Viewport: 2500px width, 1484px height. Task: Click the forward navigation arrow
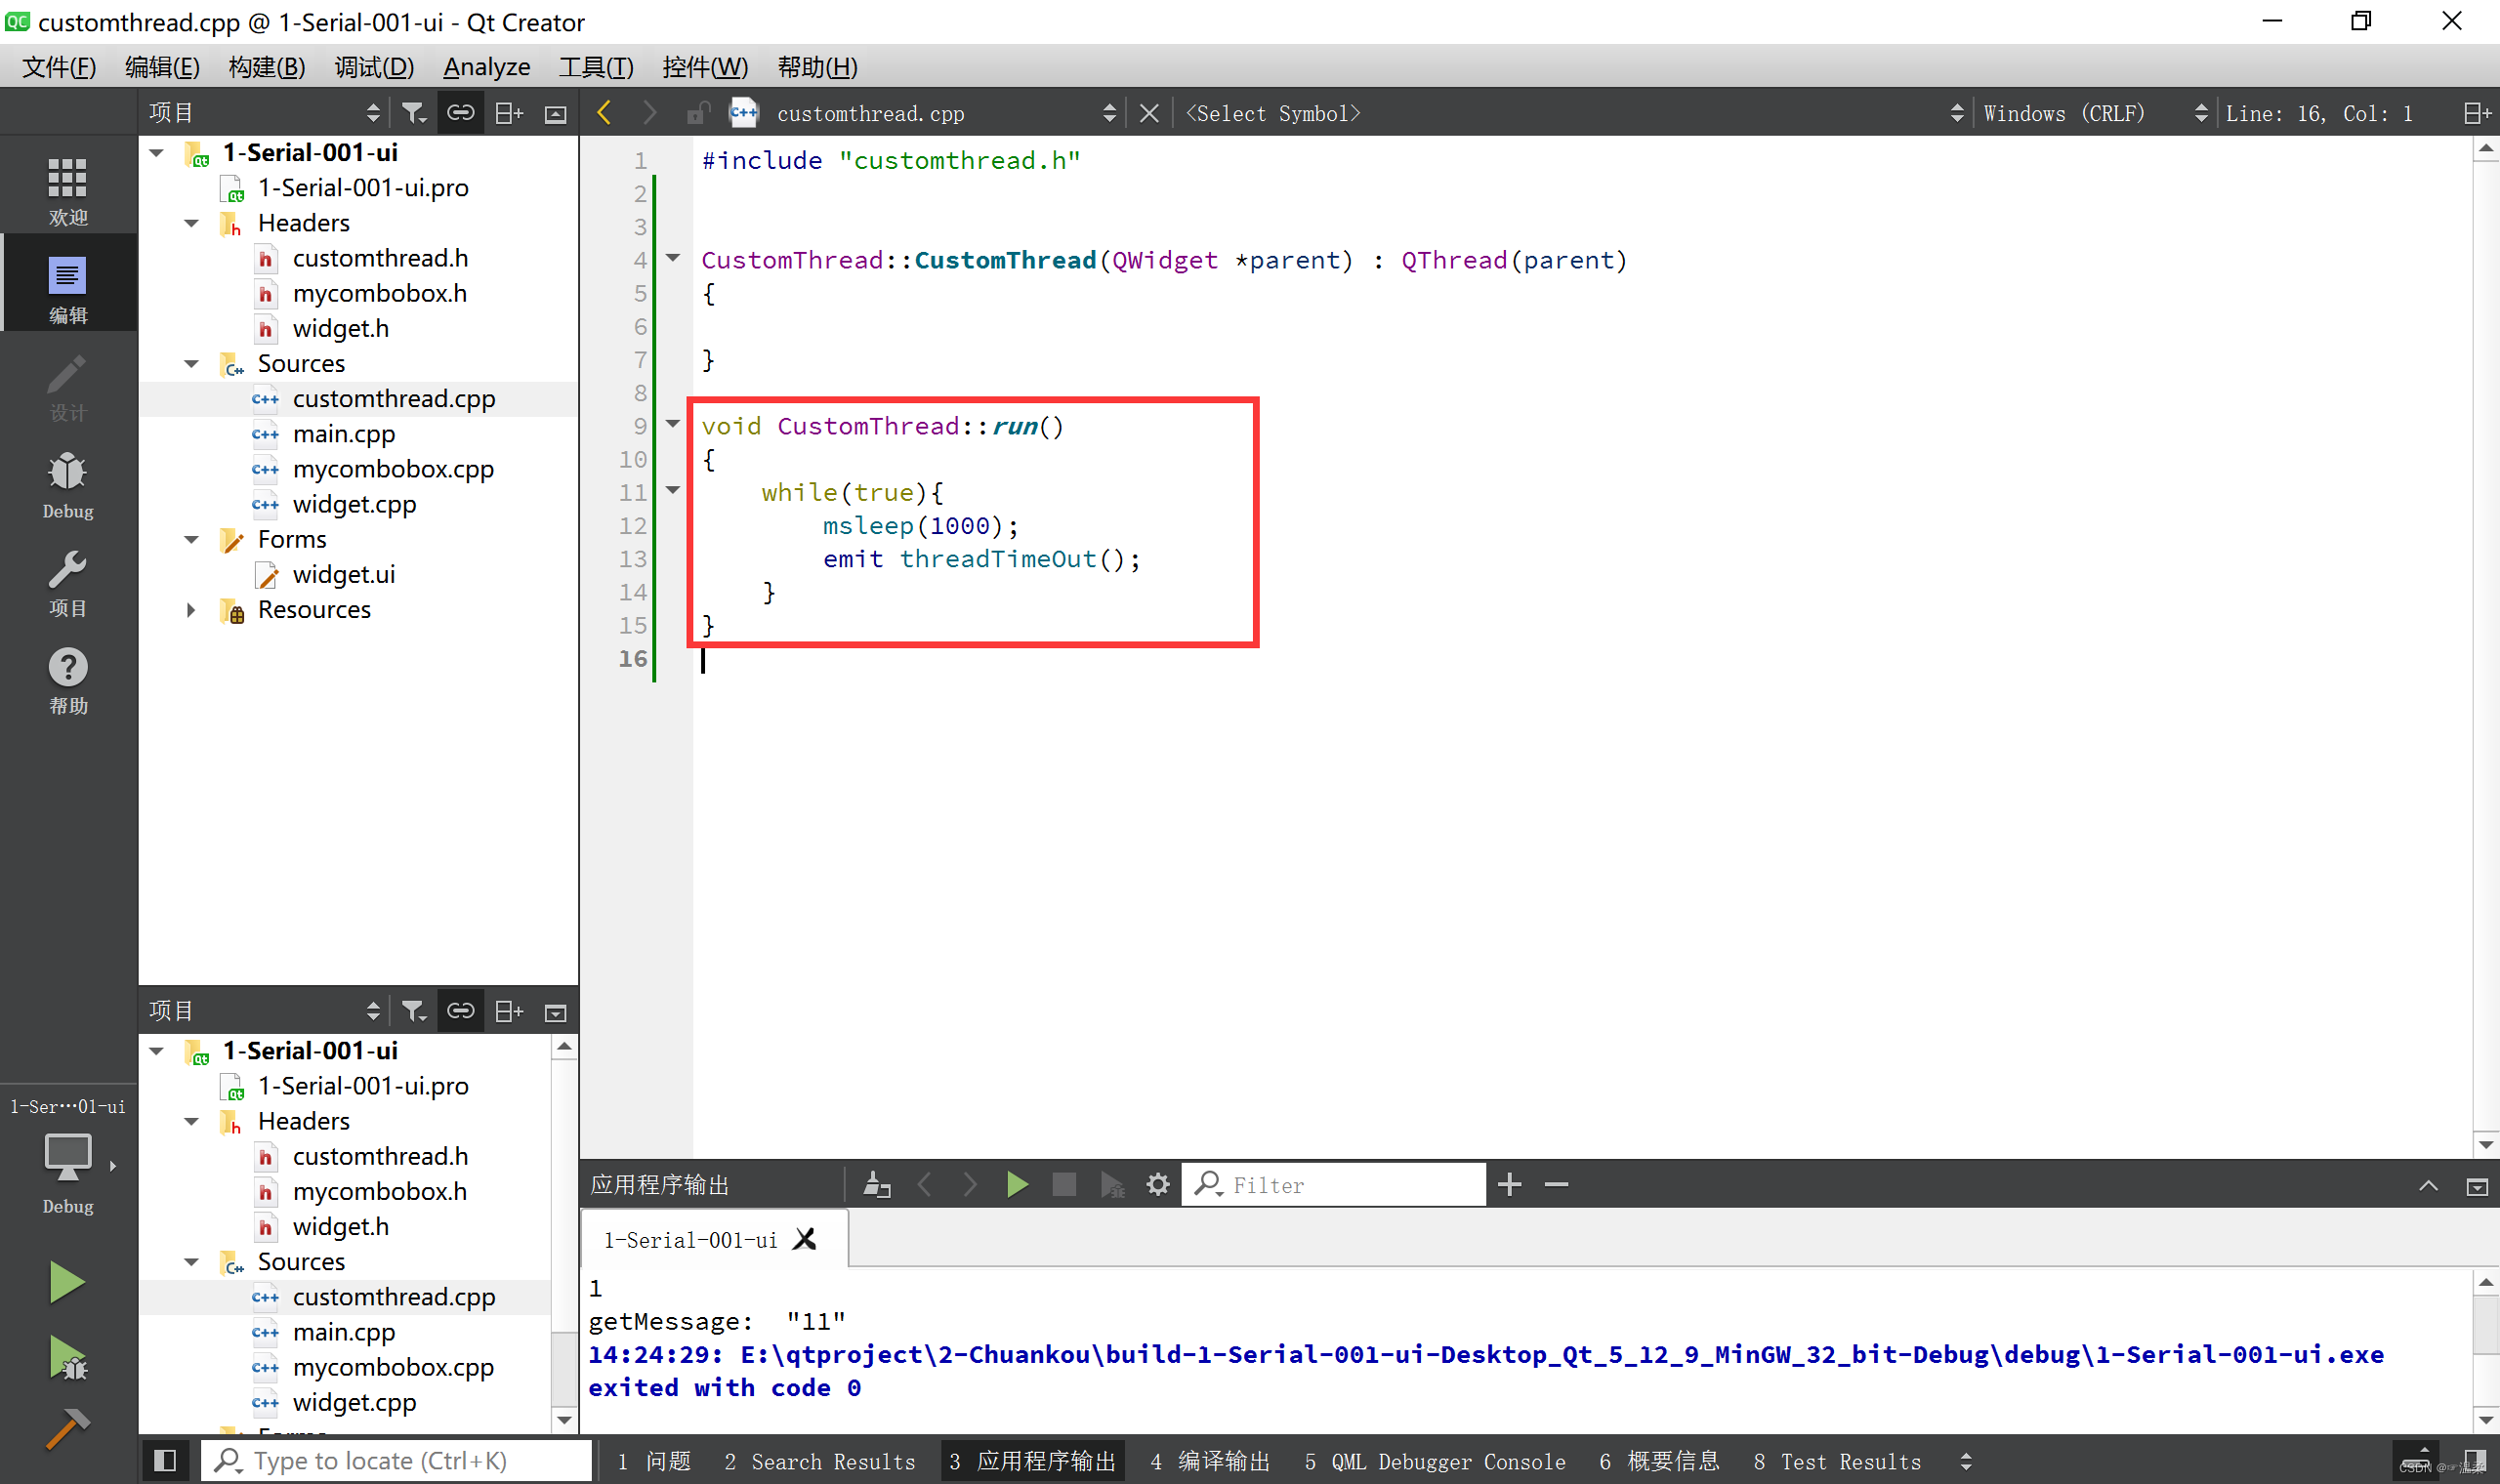648,111
